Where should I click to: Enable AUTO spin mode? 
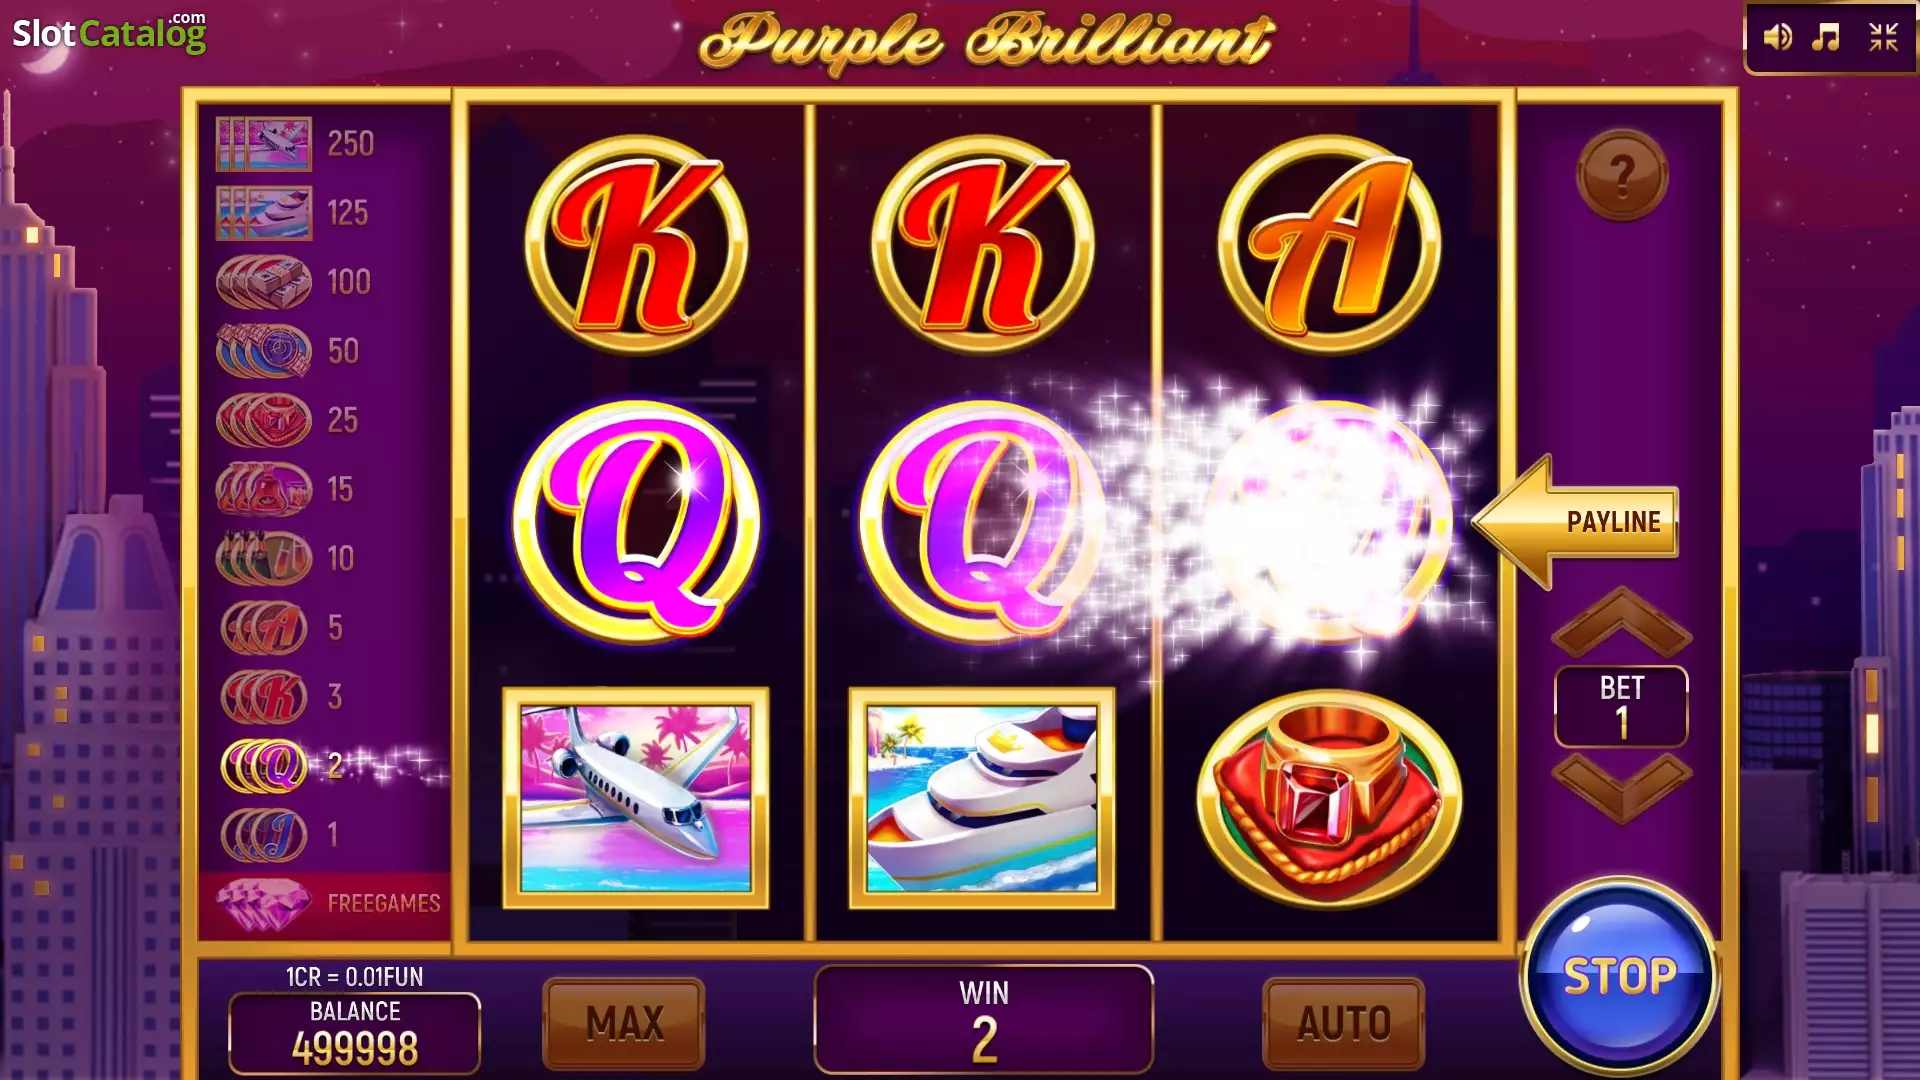1343,1023
